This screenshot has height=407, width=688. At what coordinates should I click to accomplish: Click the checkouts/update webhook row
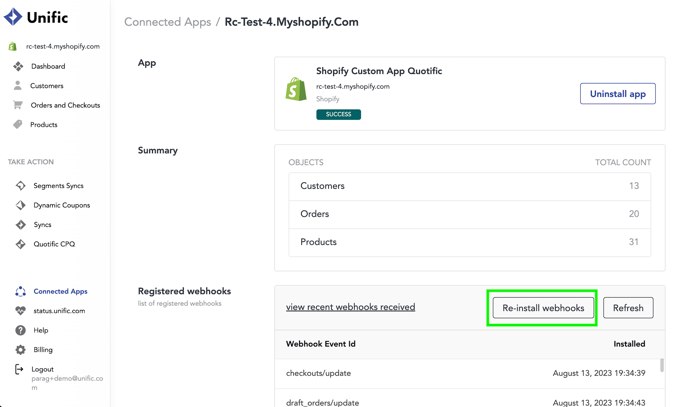pos(466,373)
